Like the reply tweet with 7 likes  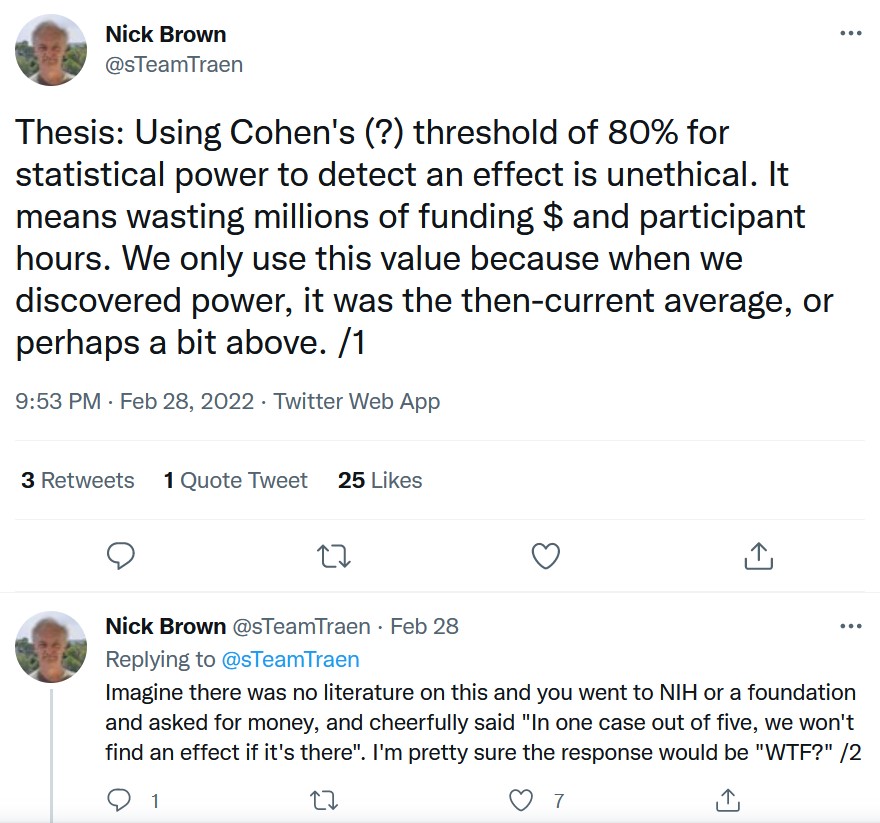pyautogui.click(x=521, y=800)
